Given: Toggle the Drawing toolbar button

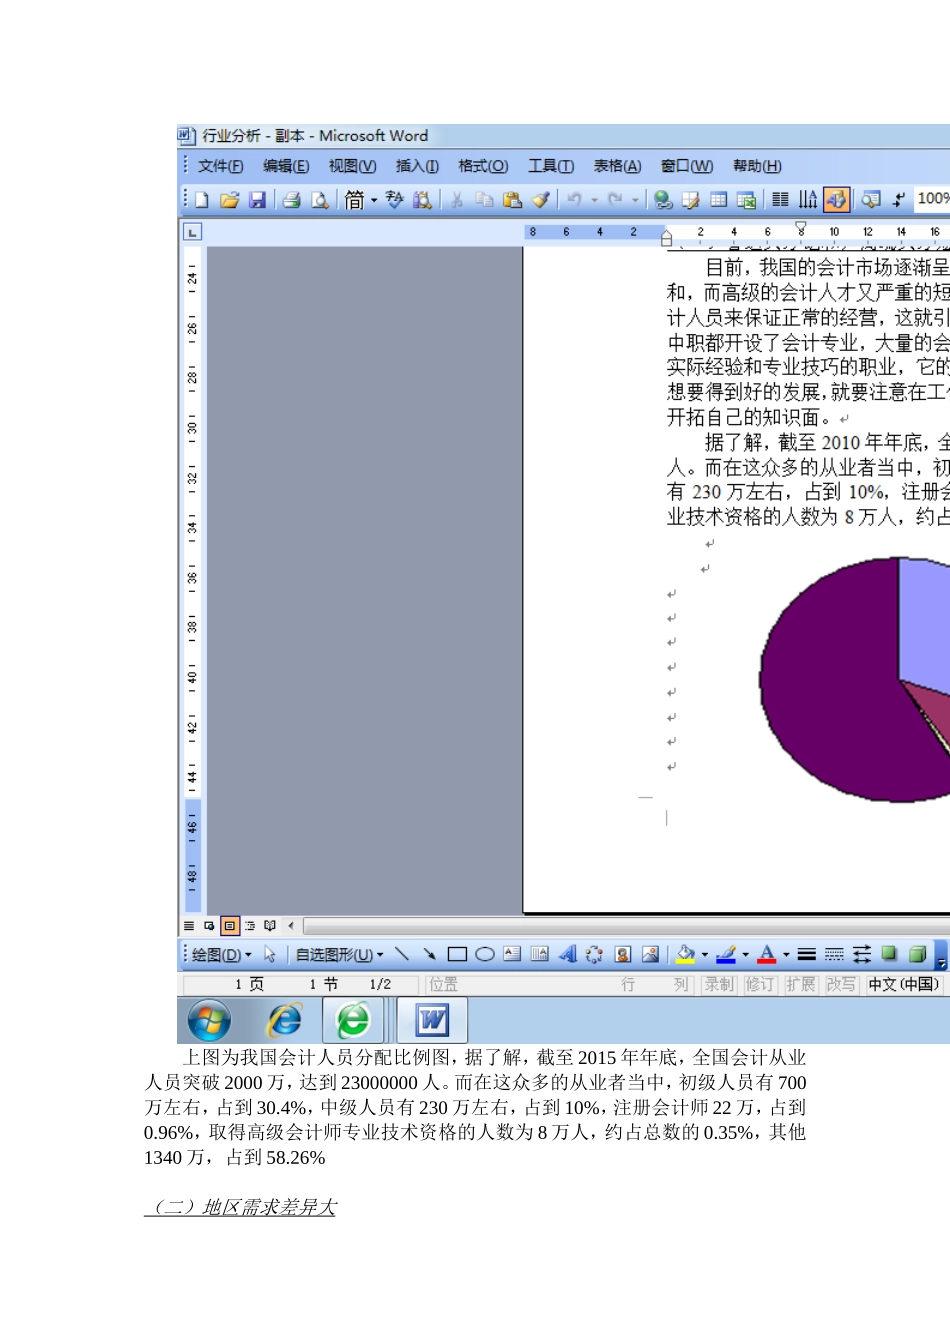Looking at the screenshot, I should 837,200.
